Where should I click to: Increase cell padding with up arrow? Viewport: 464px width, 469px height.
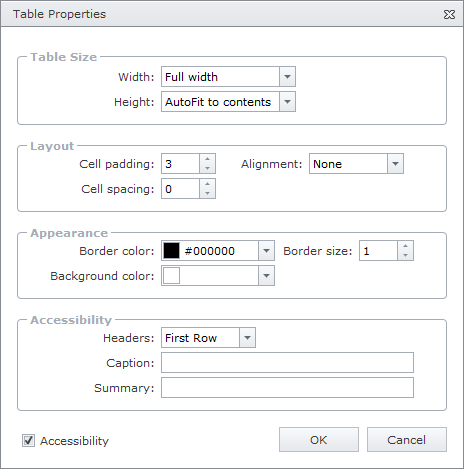click(207, 159)
